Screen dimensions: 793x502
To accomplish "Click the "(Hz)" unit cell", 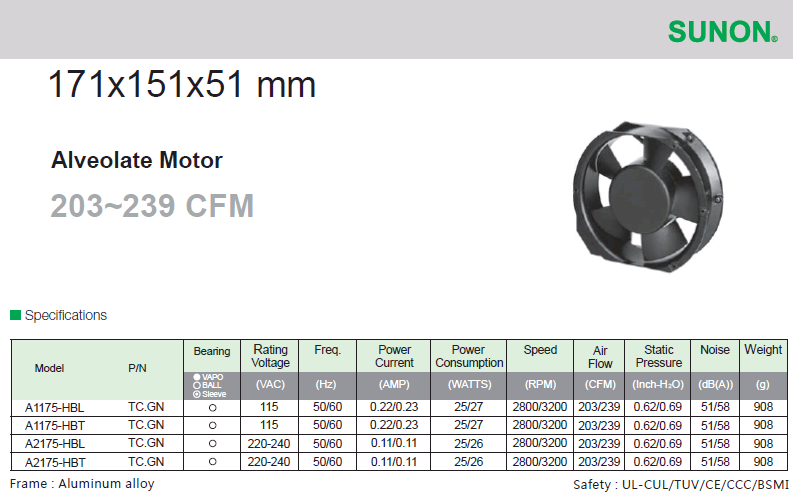I will click(326, 384).
